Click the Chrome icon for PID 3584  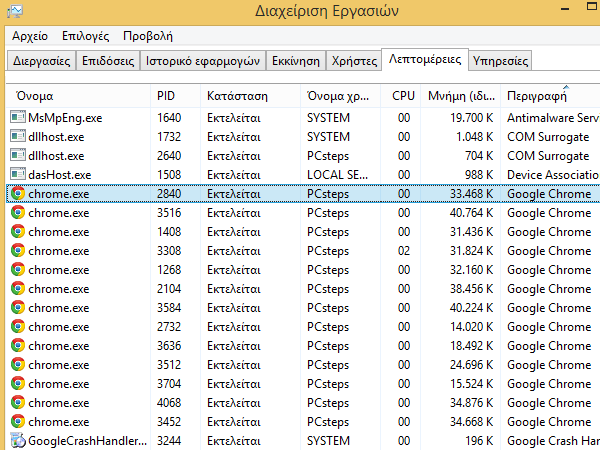pyautogui.click(x=18, y=307)
